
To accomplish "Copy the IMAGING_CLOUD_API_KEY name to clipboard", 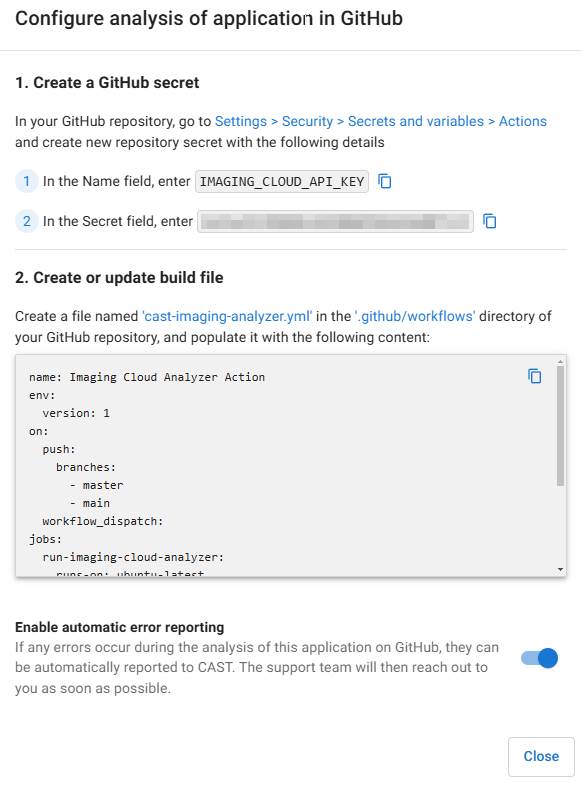I will (384, 181).
